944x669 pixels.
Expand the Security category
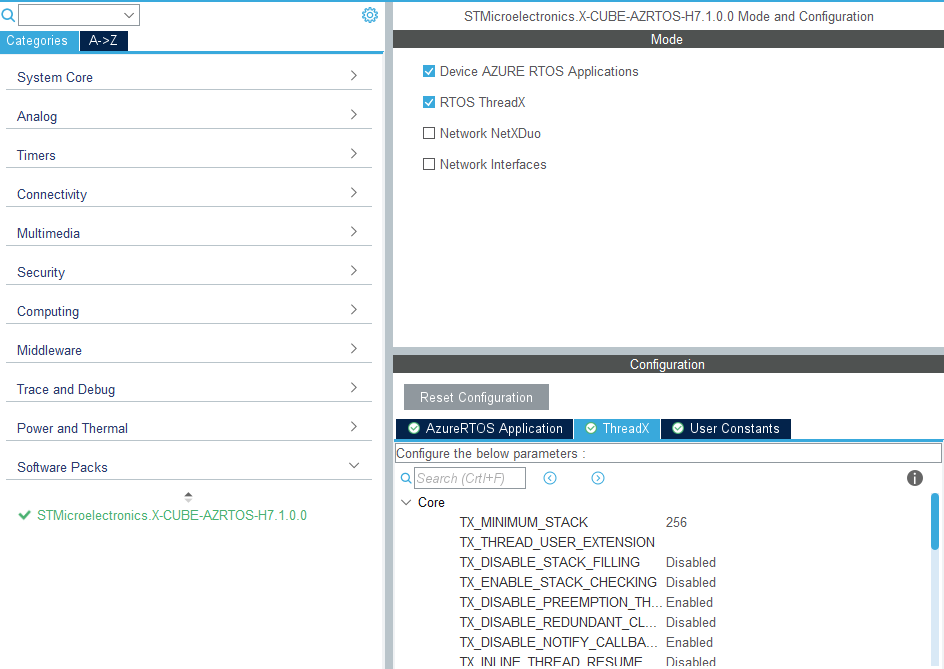coord(188,272)
